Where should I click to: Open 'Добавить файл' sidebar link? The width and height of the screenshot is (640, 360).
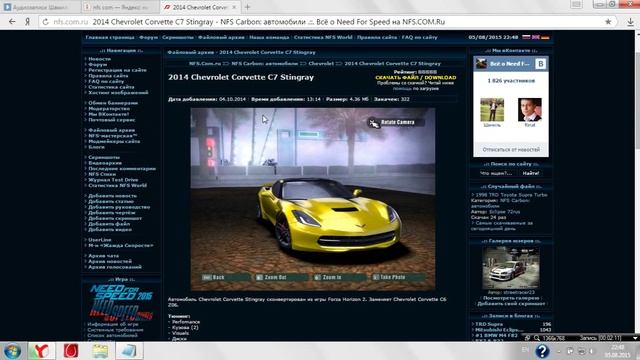pos(109,224)
